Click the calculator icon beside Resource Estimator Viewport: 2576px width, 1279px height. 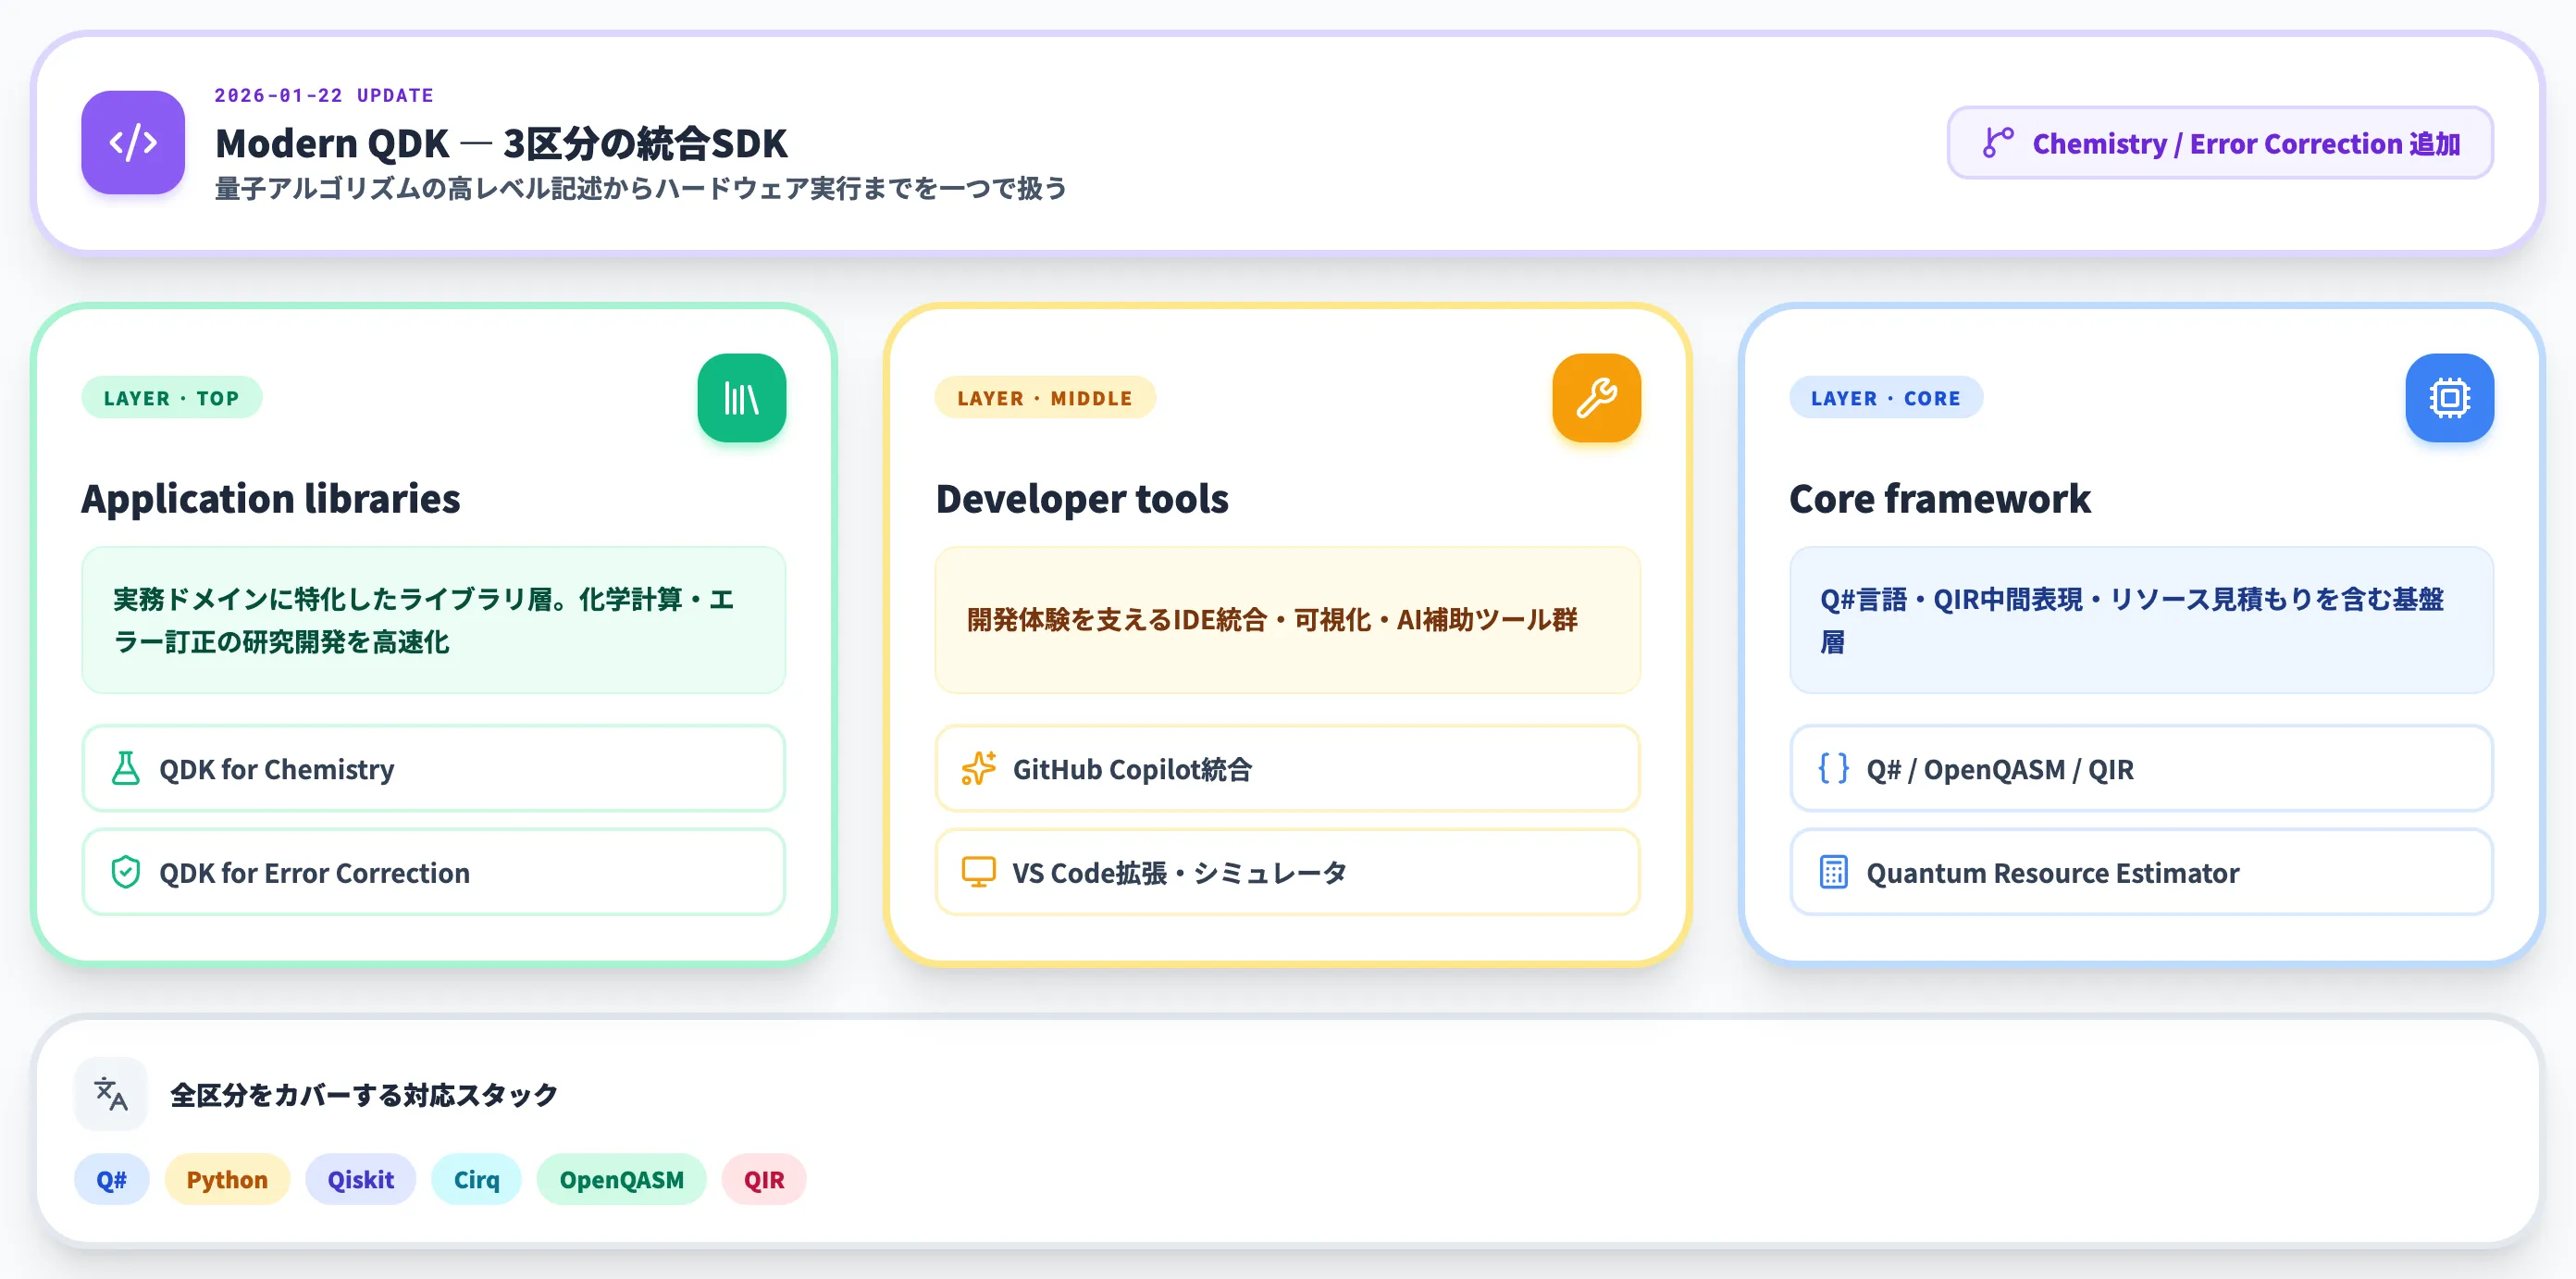click(x=1833, y=872)
